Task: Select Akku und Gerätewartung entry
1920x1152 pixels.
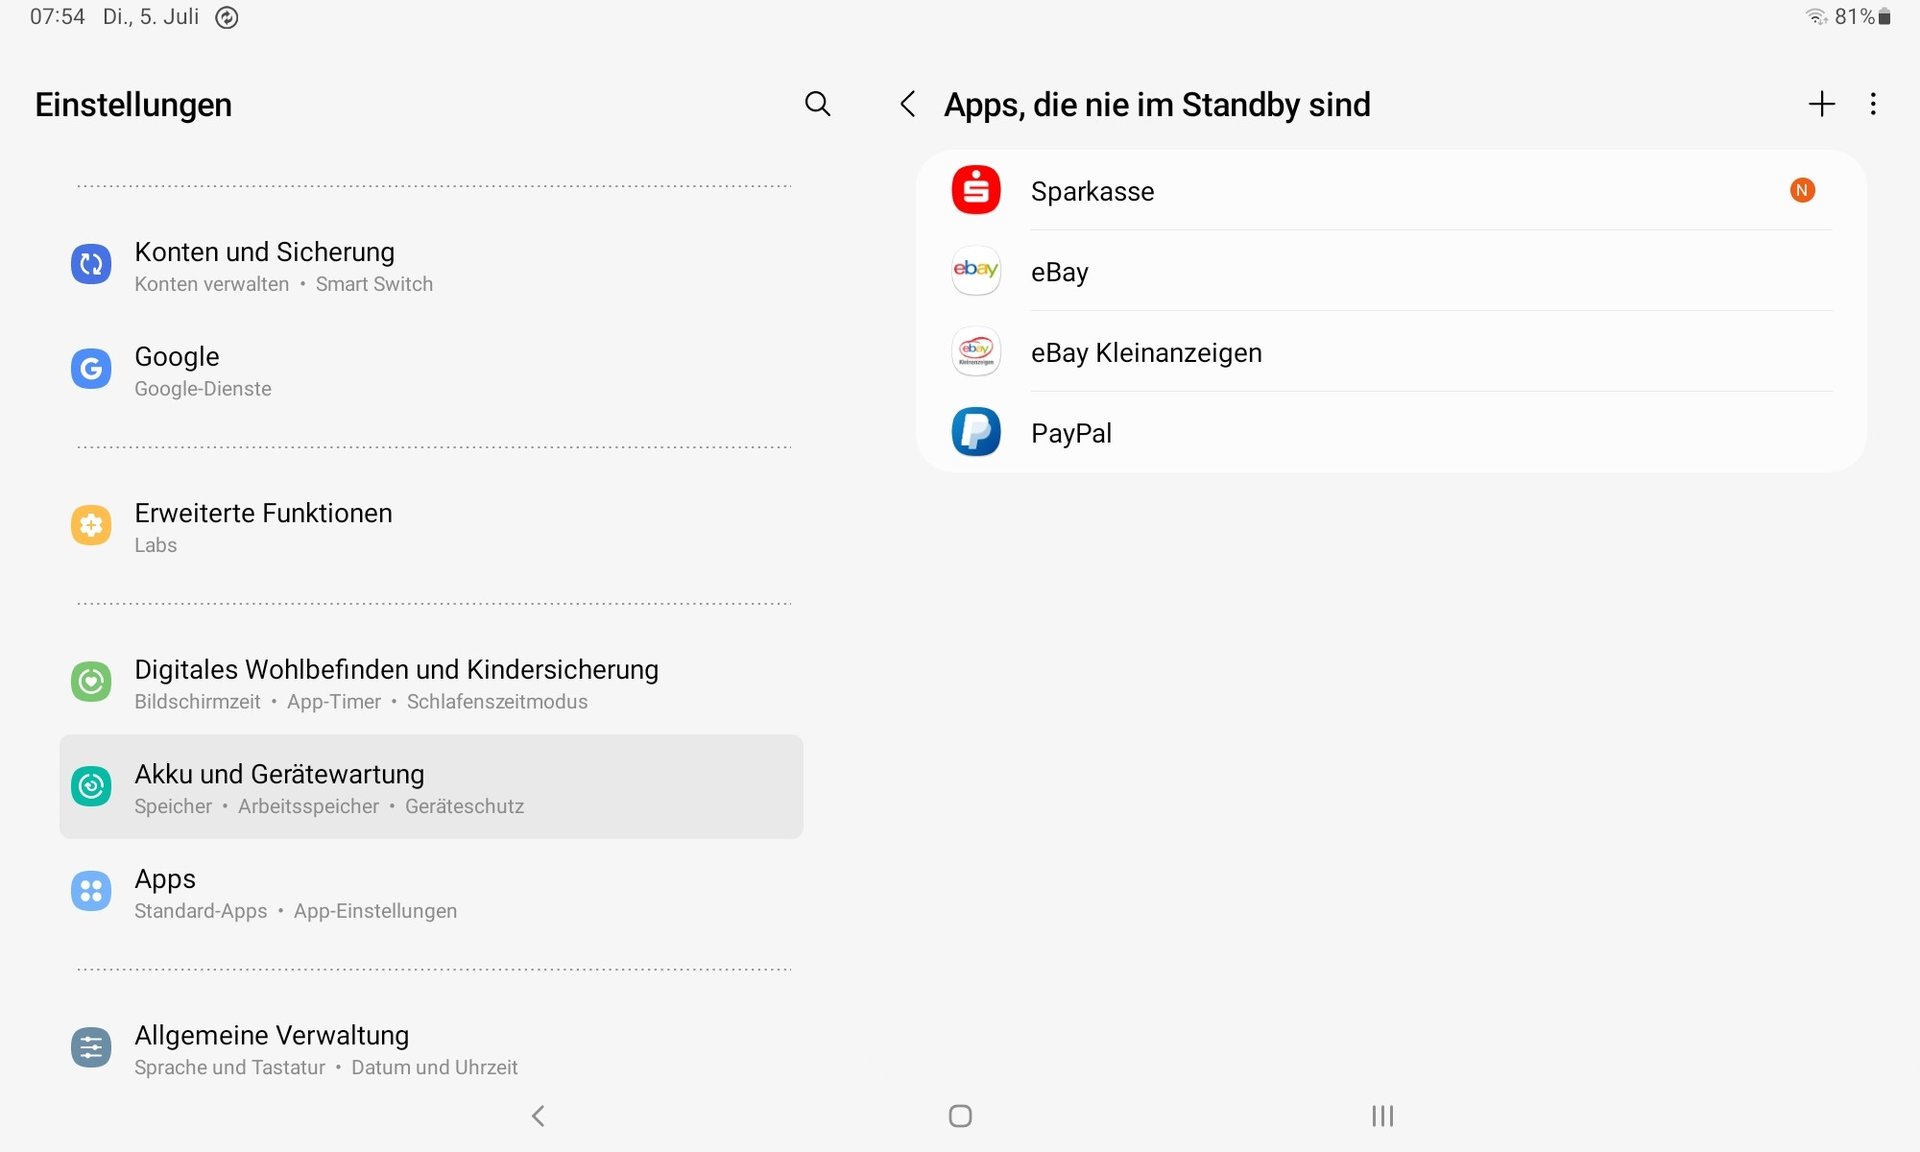Action: [431, 787]
